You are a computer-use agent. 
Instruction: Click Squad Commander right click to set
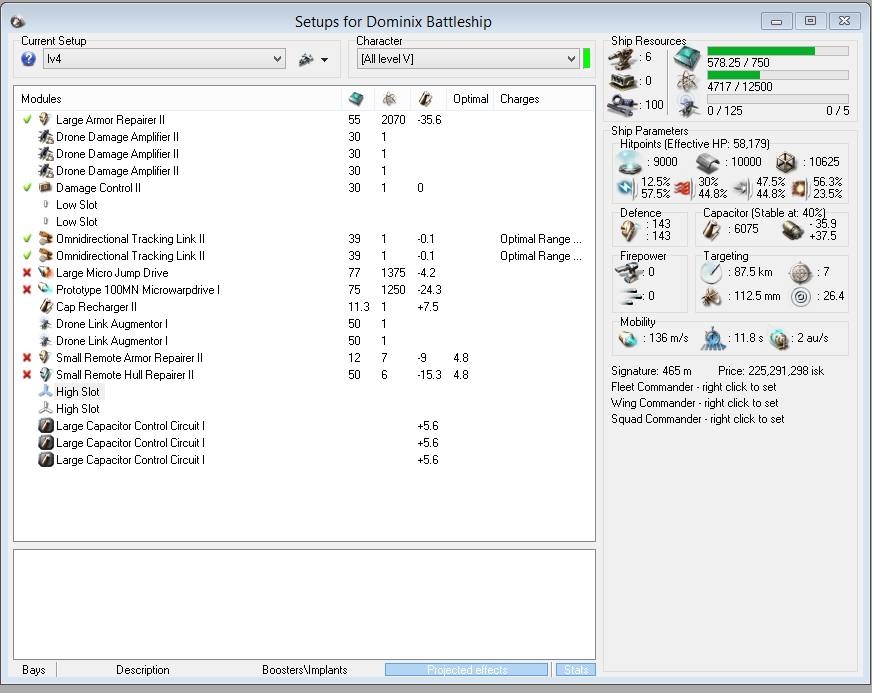(x=697, y=419)
